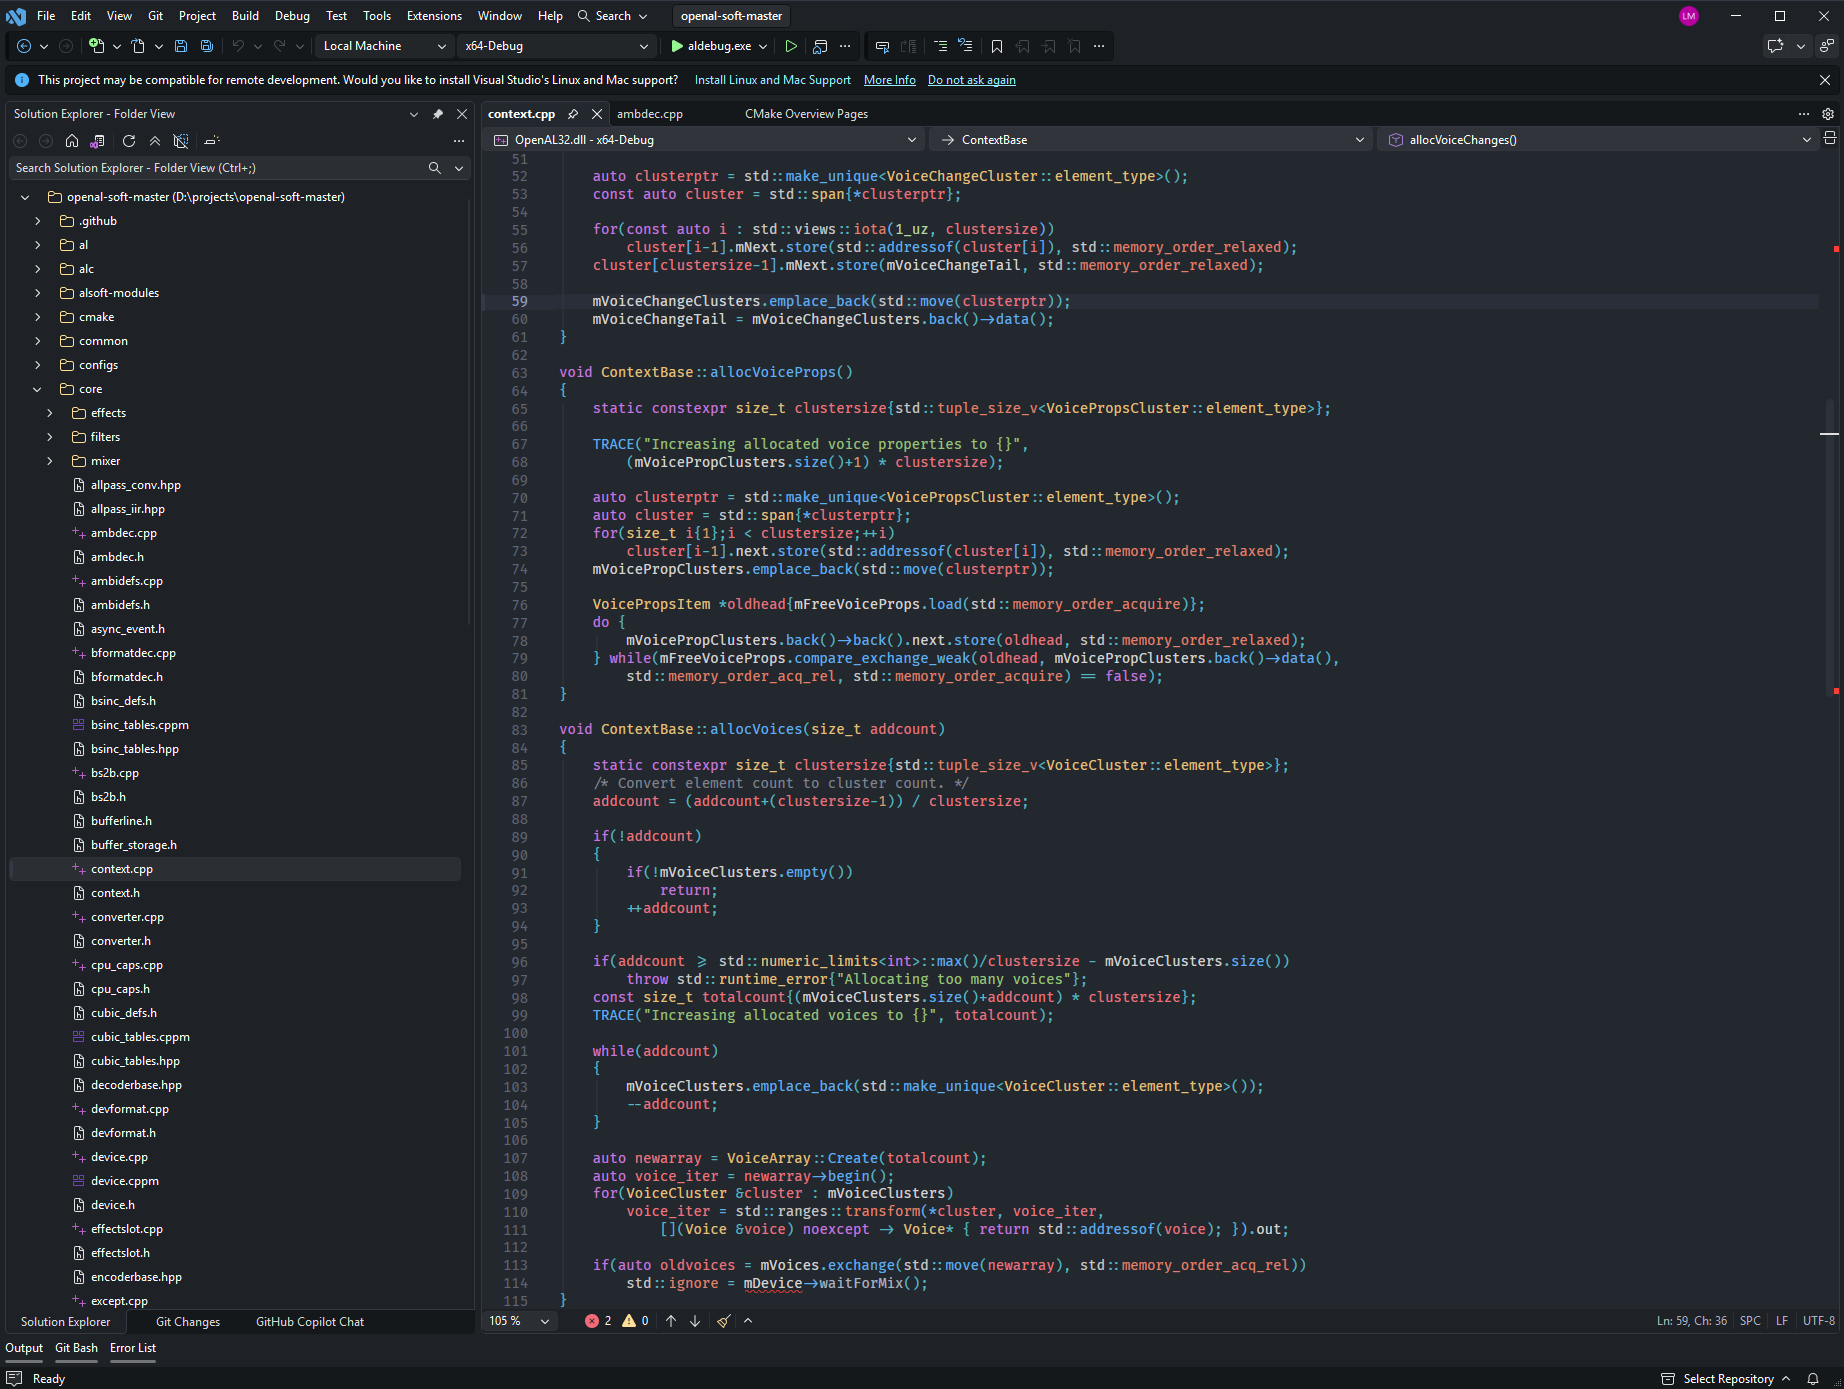Open the Git Changes tab
The width and height of the screenshot is (1844, 1389).
coord(188,1322)
